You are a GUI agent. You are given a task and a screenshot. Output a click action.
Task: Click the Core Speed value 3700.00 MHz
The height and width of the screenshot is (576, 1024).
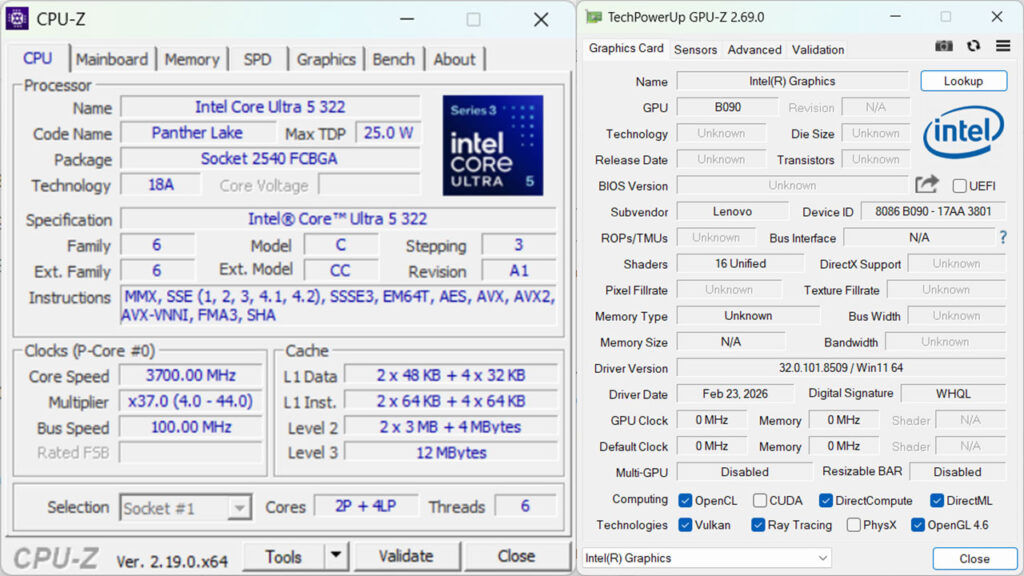pos(191,376)
